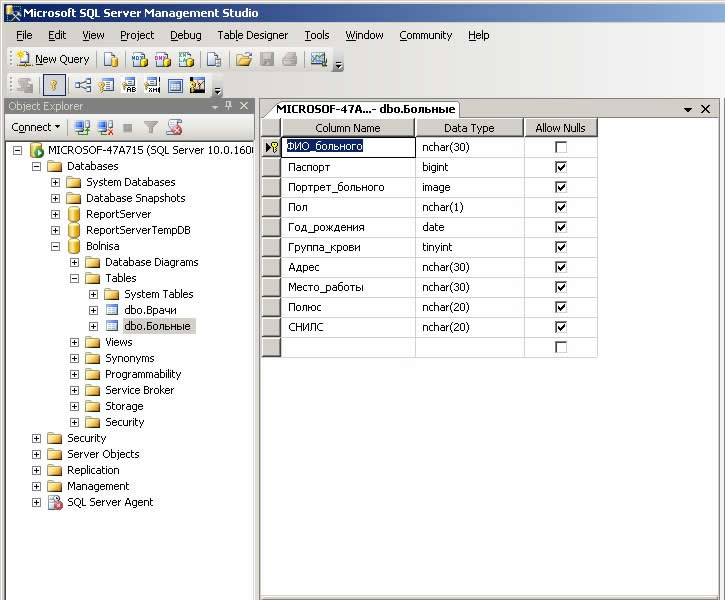This screenshot has width=725, height=600.
Task: Uncheck Allow Nulls for Группа_крови
Action: (x=561, y=247)
